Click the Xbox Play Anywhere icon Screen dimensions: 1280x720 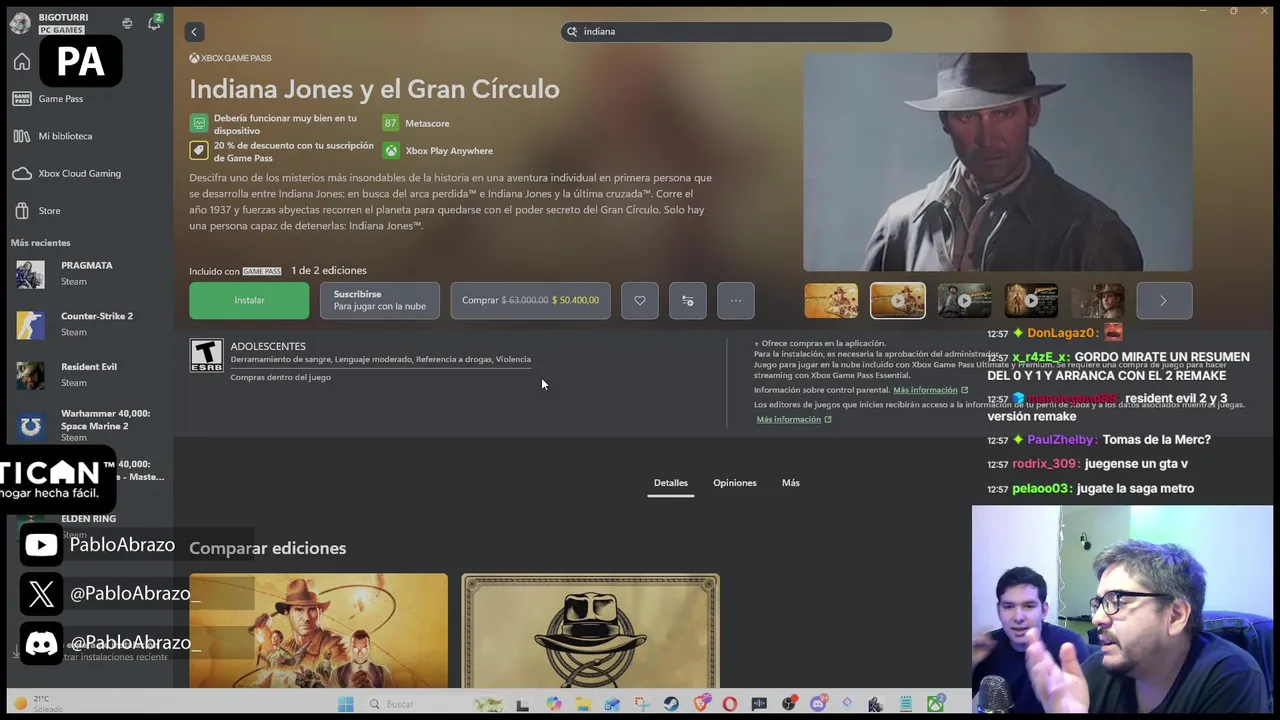click(390, 151)
